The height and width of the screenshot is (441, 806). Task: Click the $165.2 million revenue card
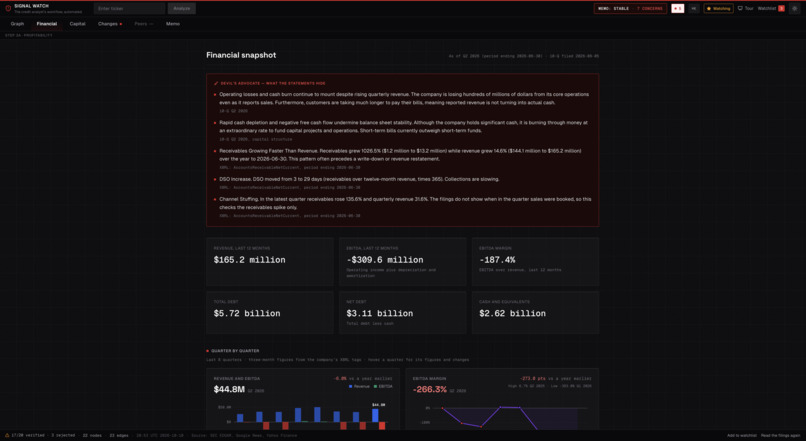pyautogui.click(x=270, y=262)
